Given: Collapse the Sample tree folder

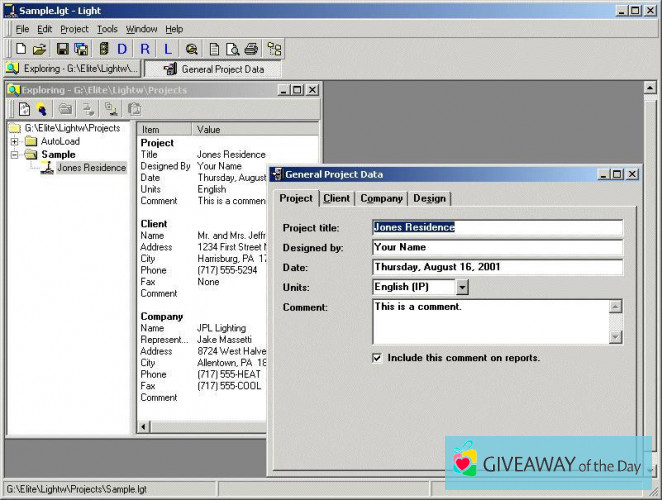Looking at the screenshot, I should [15, 155].
